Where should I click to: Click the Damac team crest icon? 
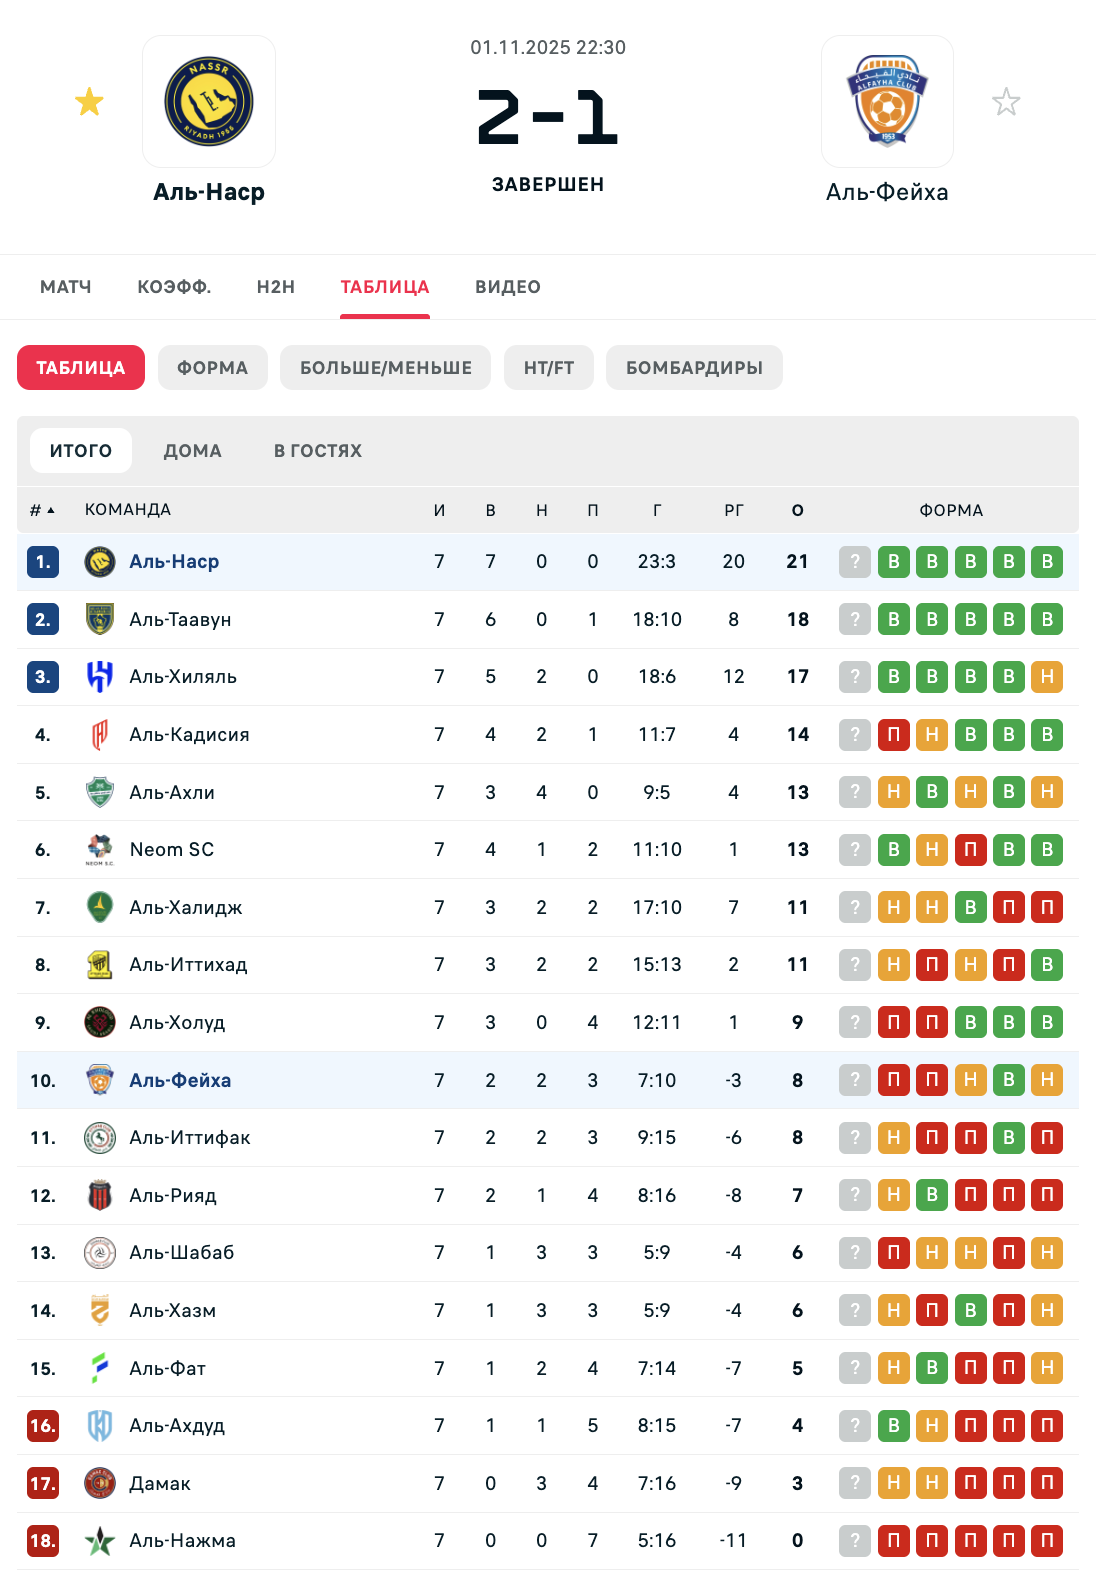click(x=99, y=1483)
